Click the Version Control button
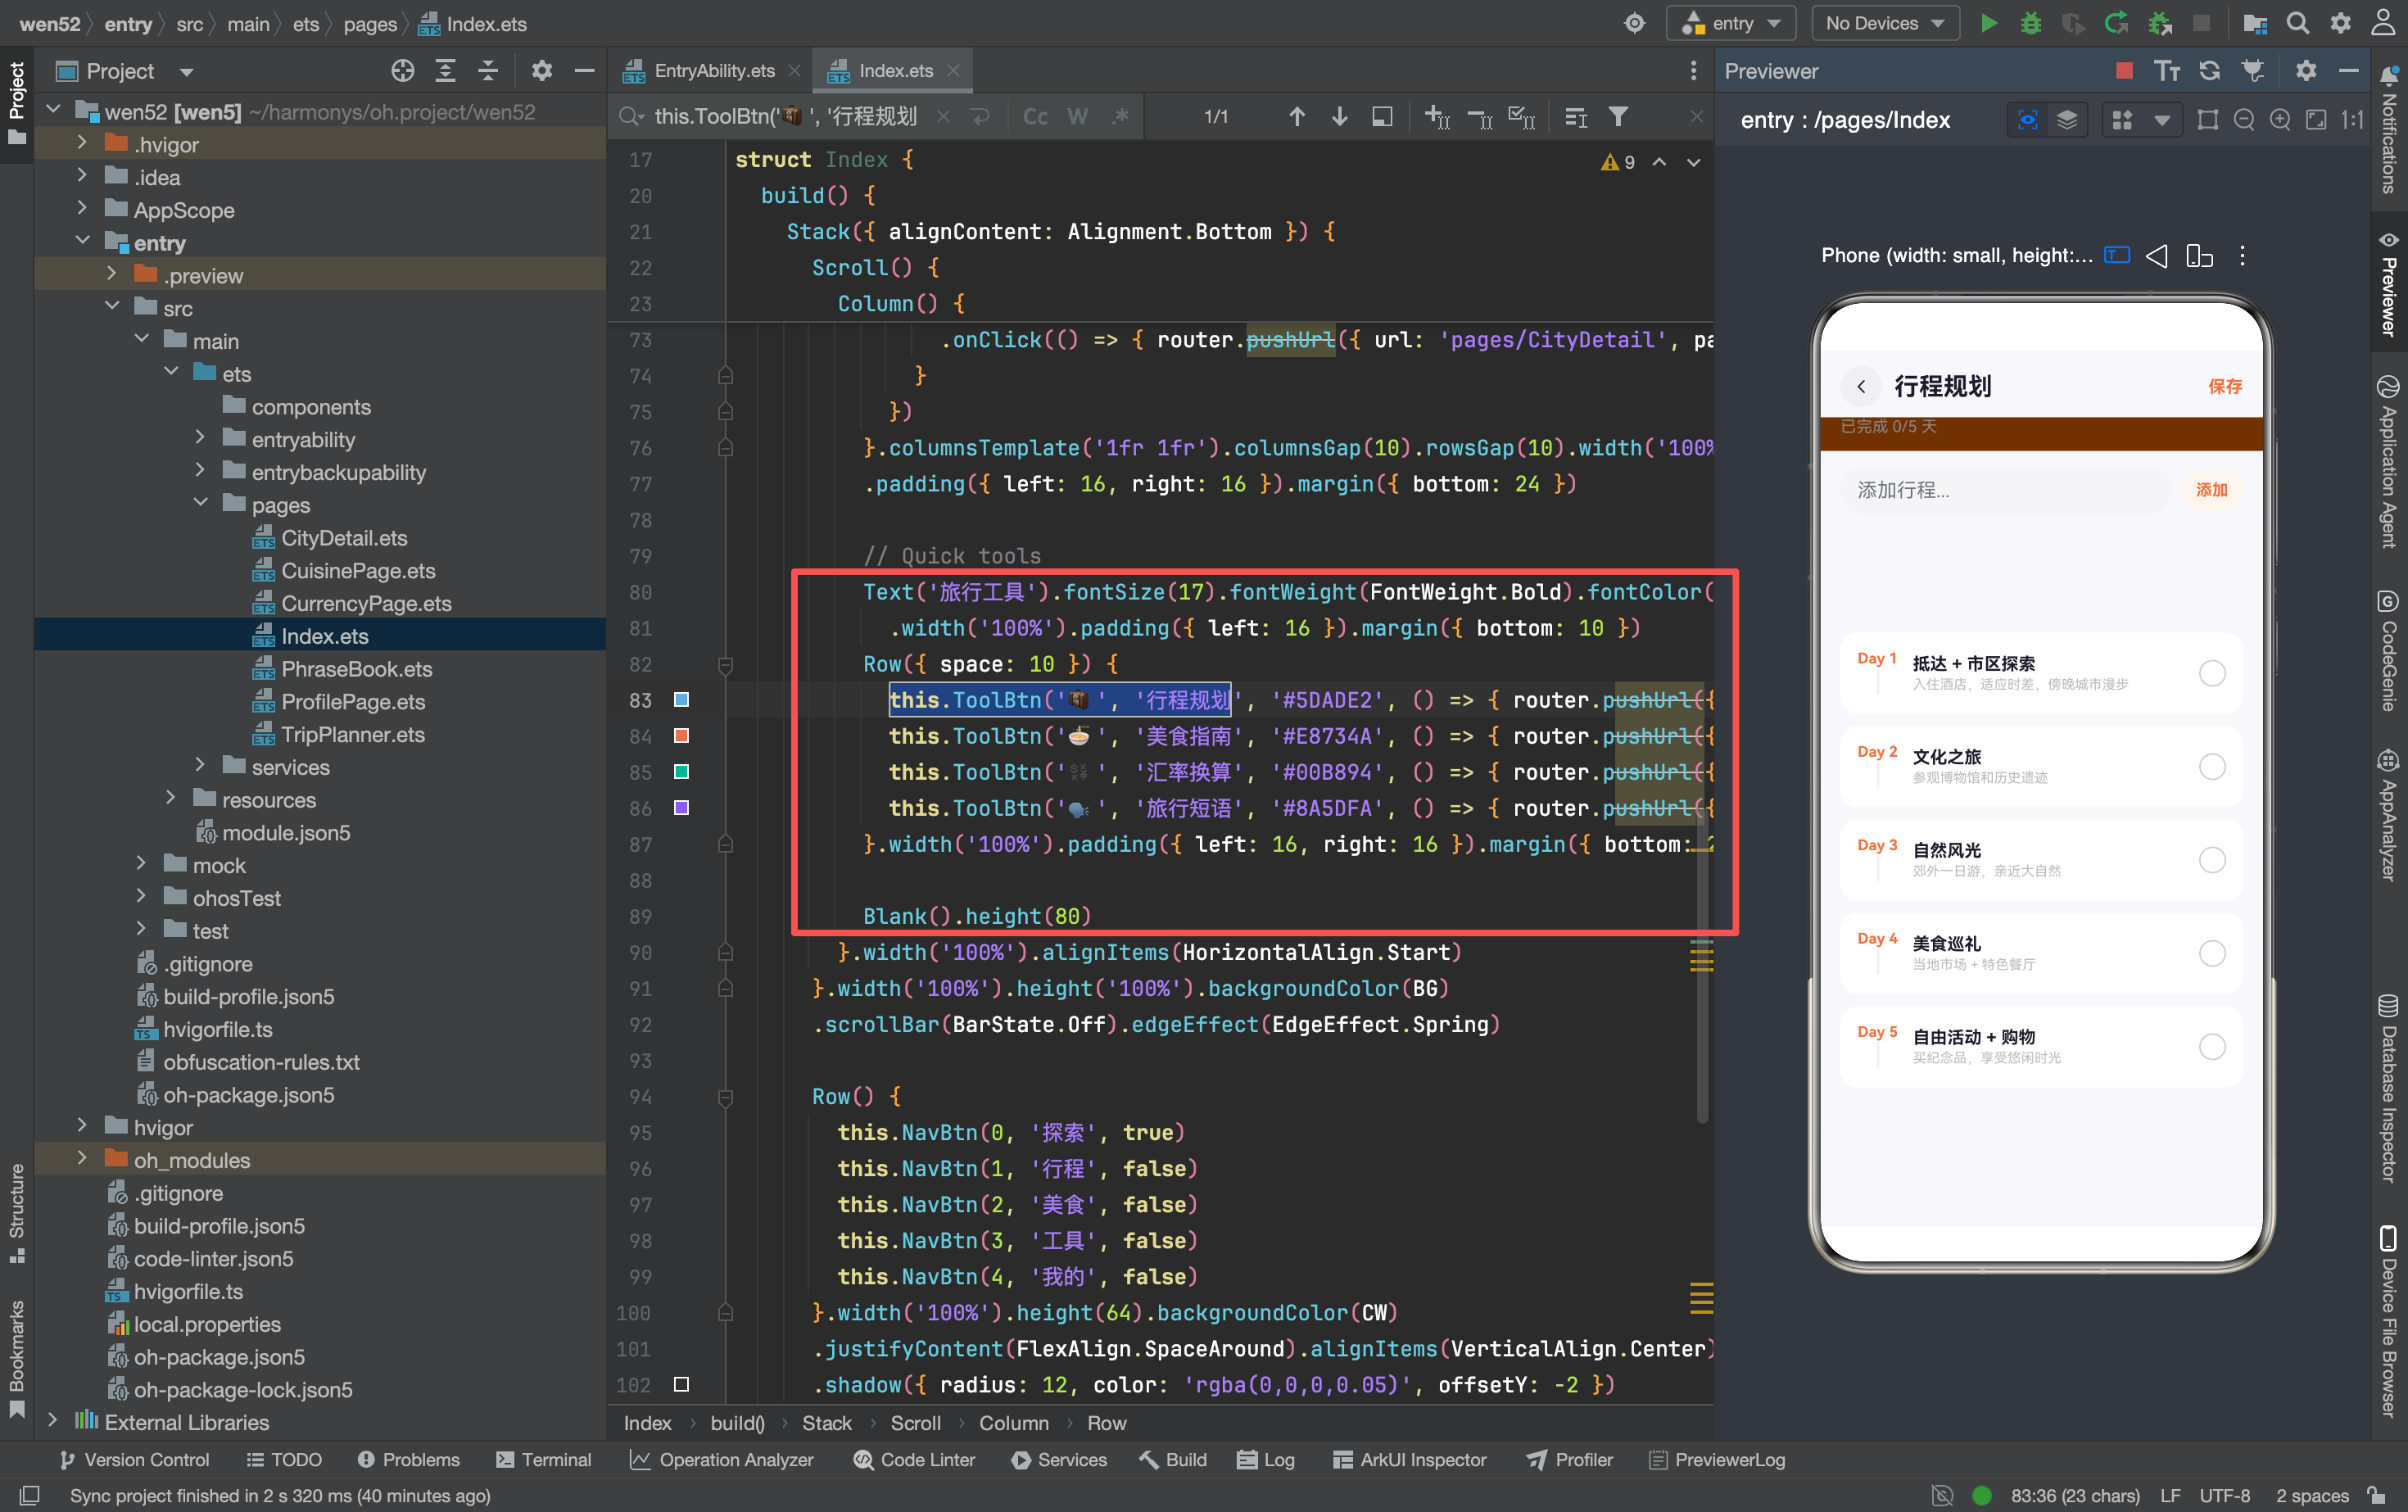This screenshot has width=2408, height=1512. 135,1460
